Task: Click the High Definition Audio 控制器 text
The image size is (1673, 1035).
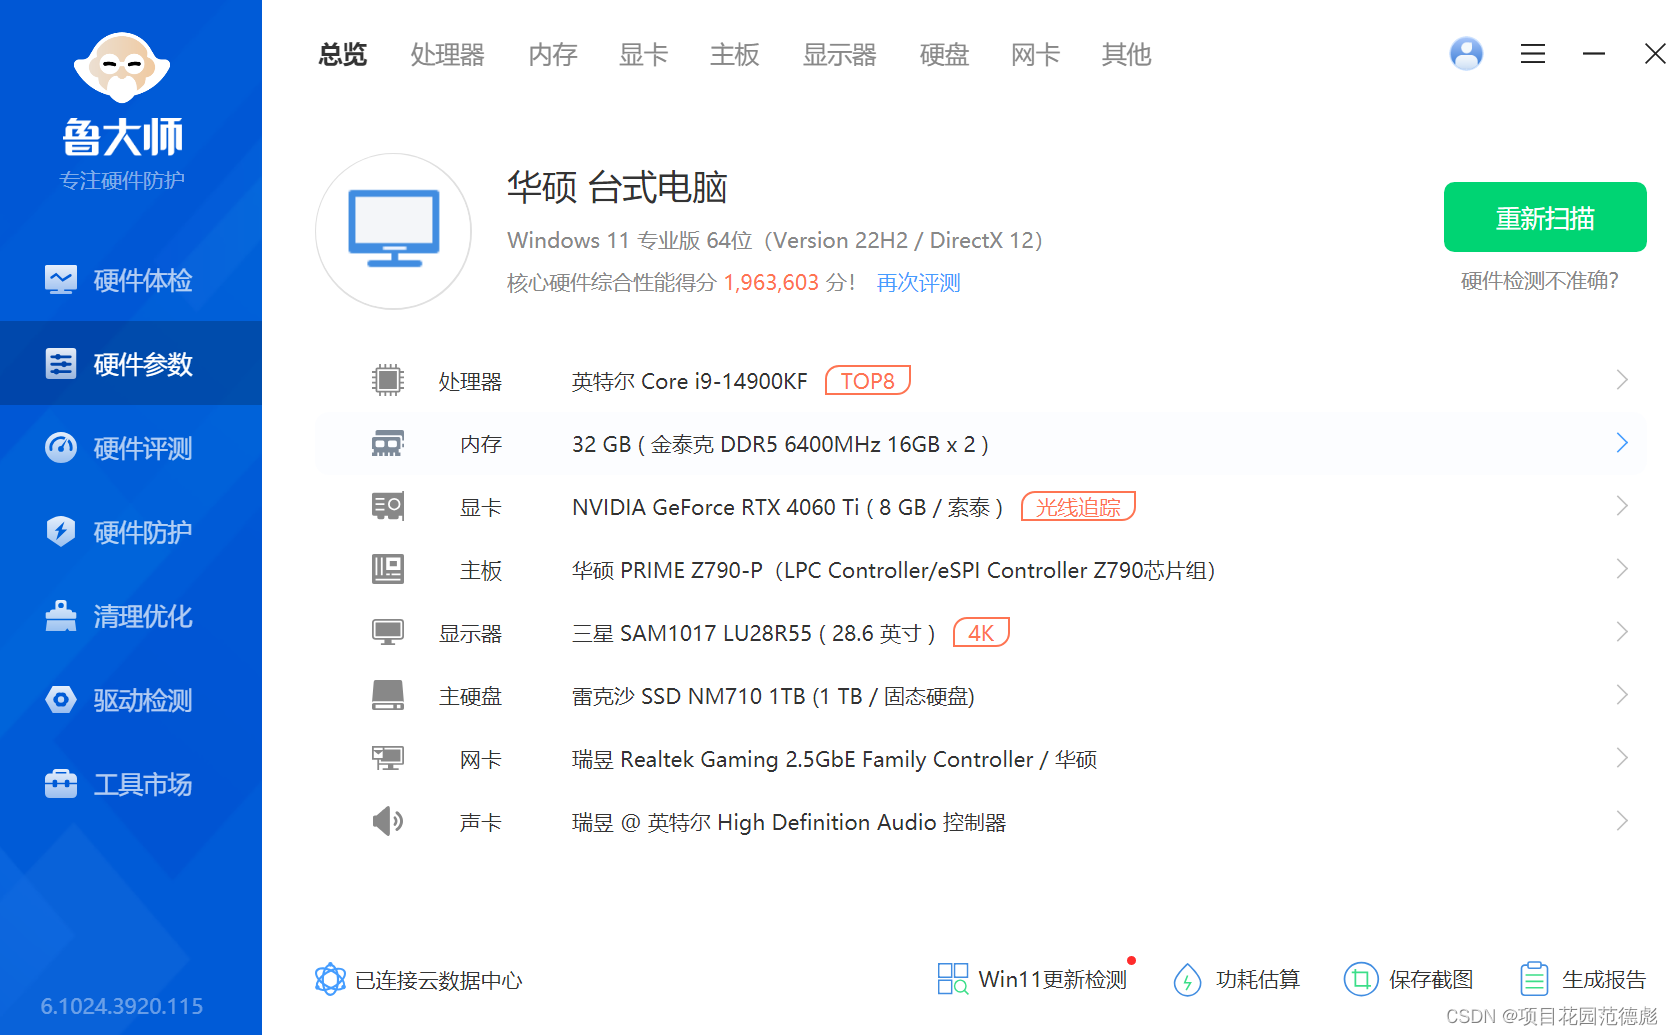Action: pos(789,823)
